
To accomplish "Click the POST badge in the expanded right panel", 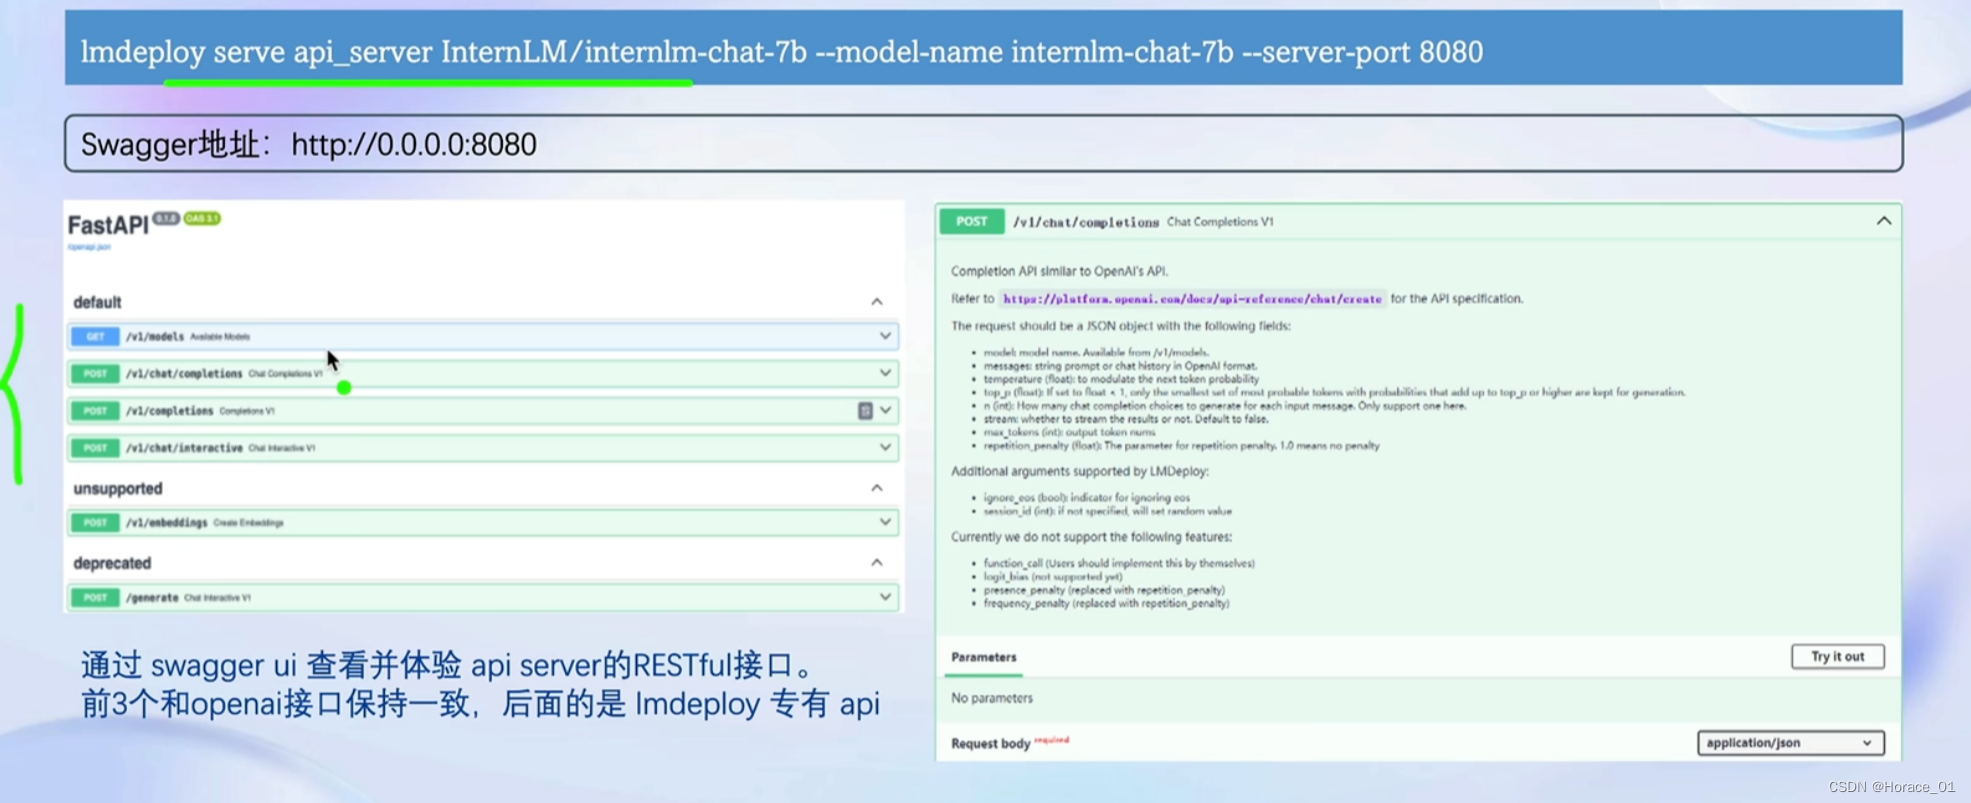I will 971,222.
